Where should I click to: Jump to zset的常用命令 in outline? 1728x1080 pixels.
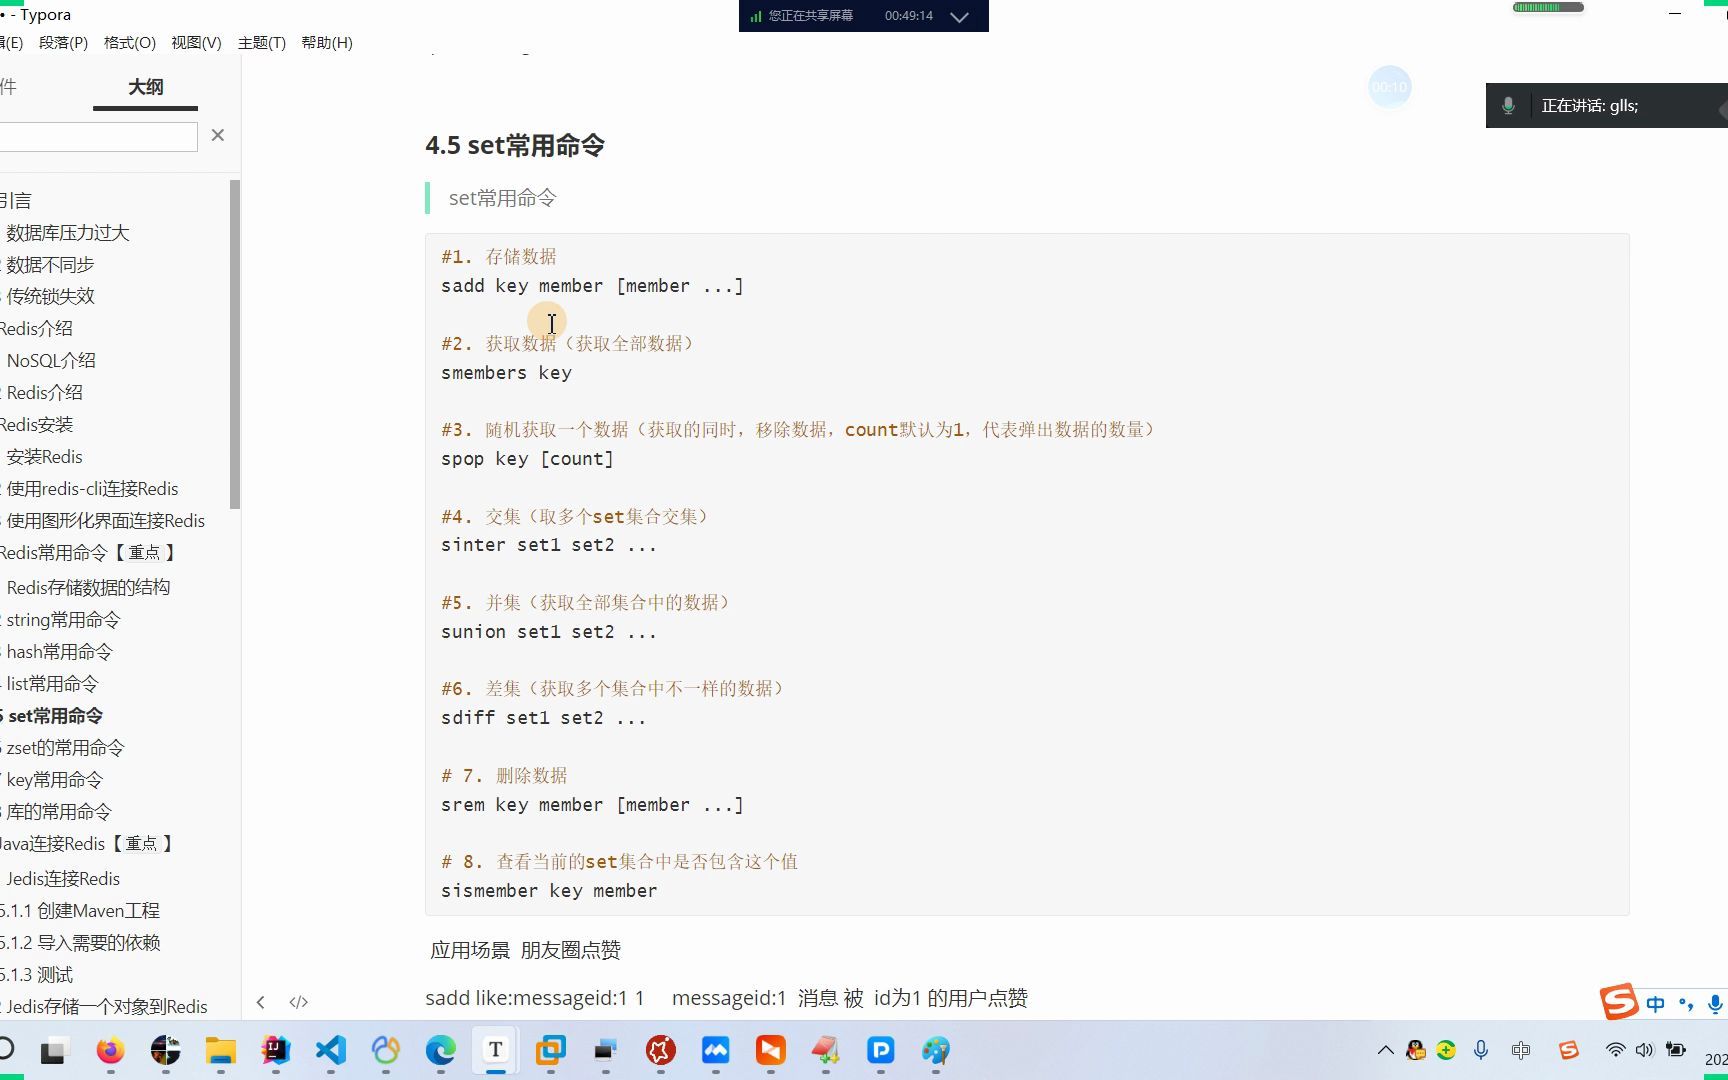tap(65, 748)
